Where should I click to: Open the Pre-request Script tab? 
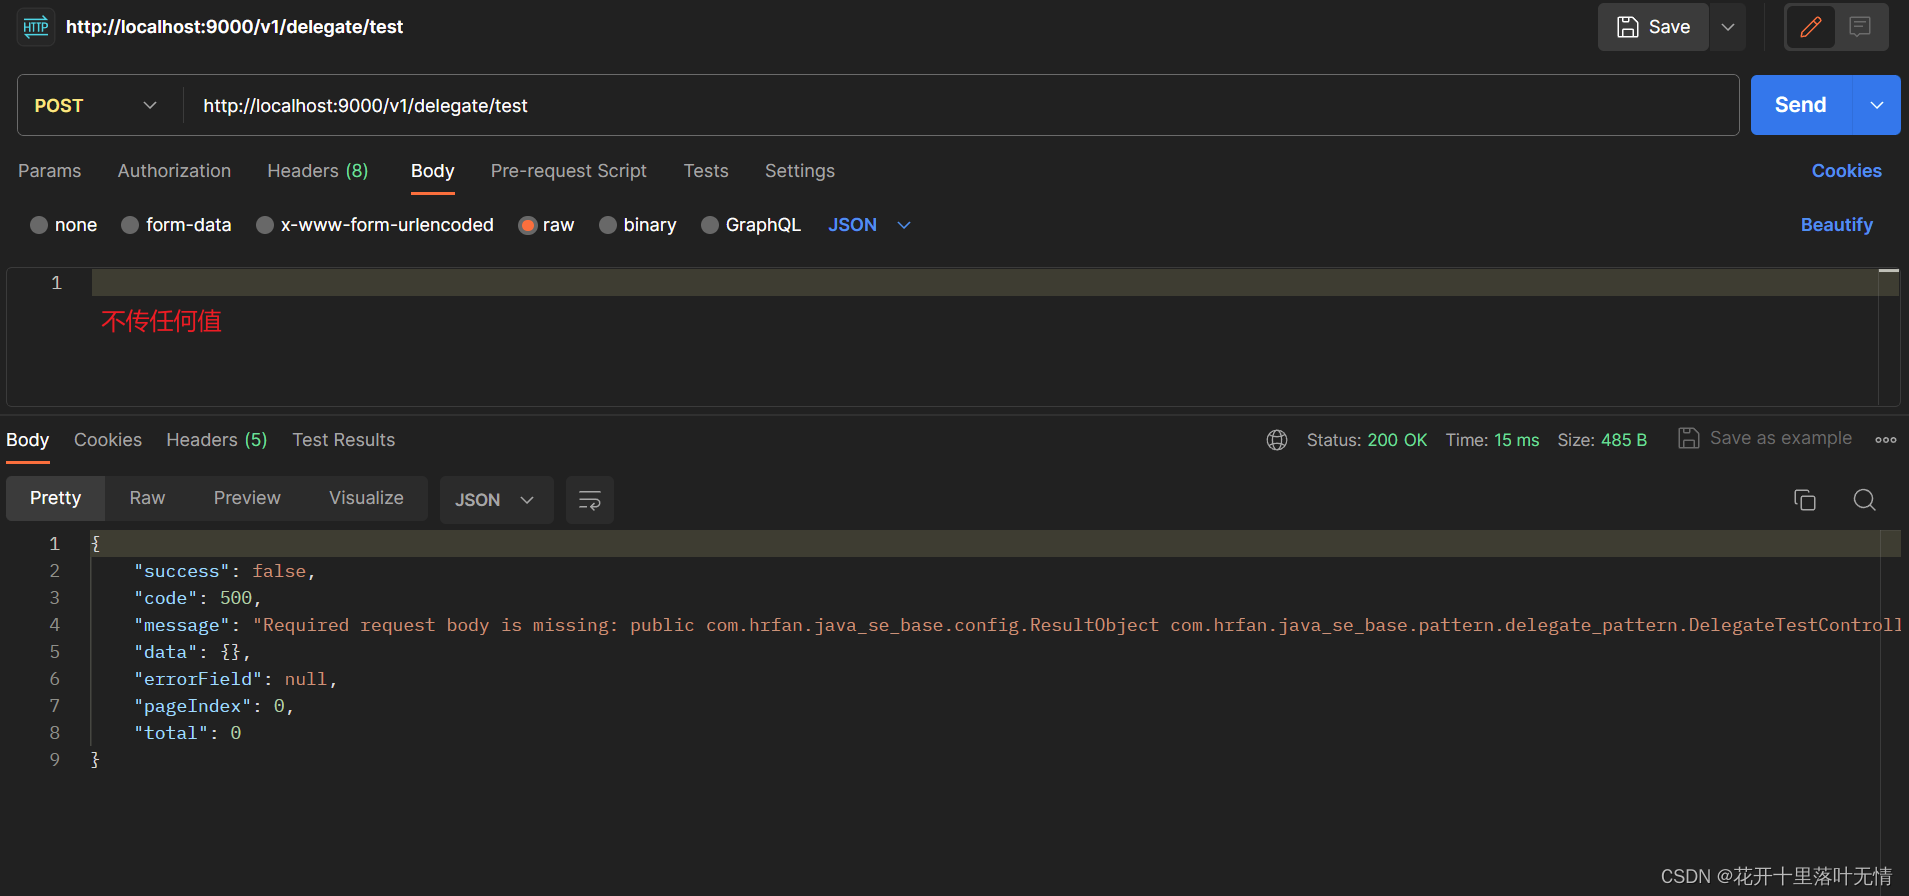coord(569,171)
